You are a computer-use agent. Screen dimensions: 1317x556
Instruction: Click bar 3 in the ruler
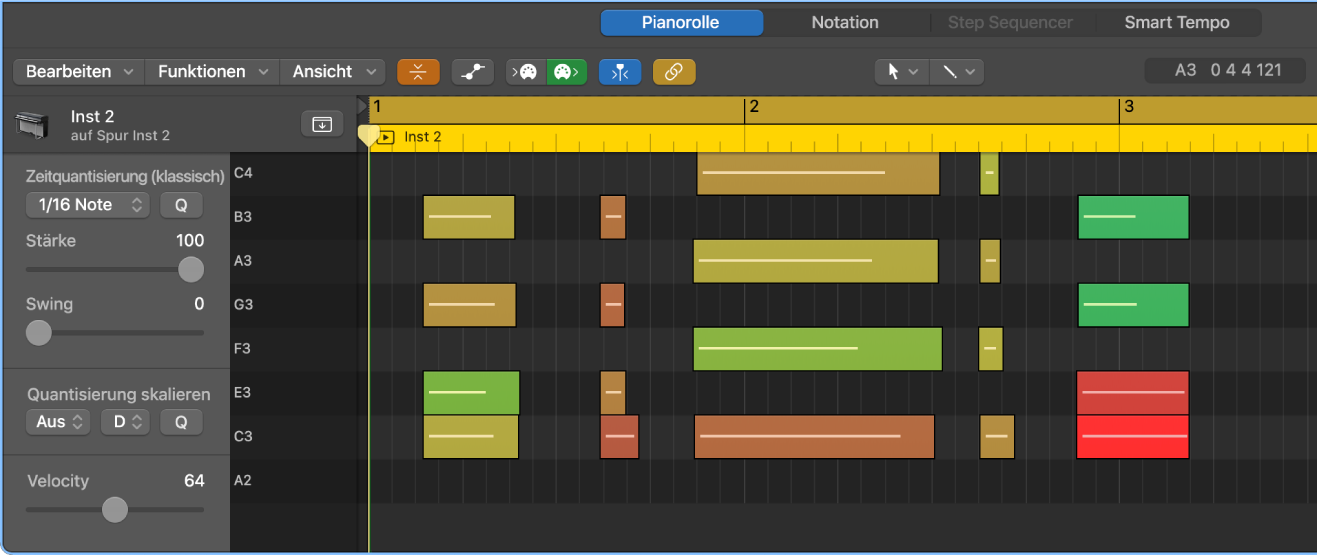(1128, 106)
